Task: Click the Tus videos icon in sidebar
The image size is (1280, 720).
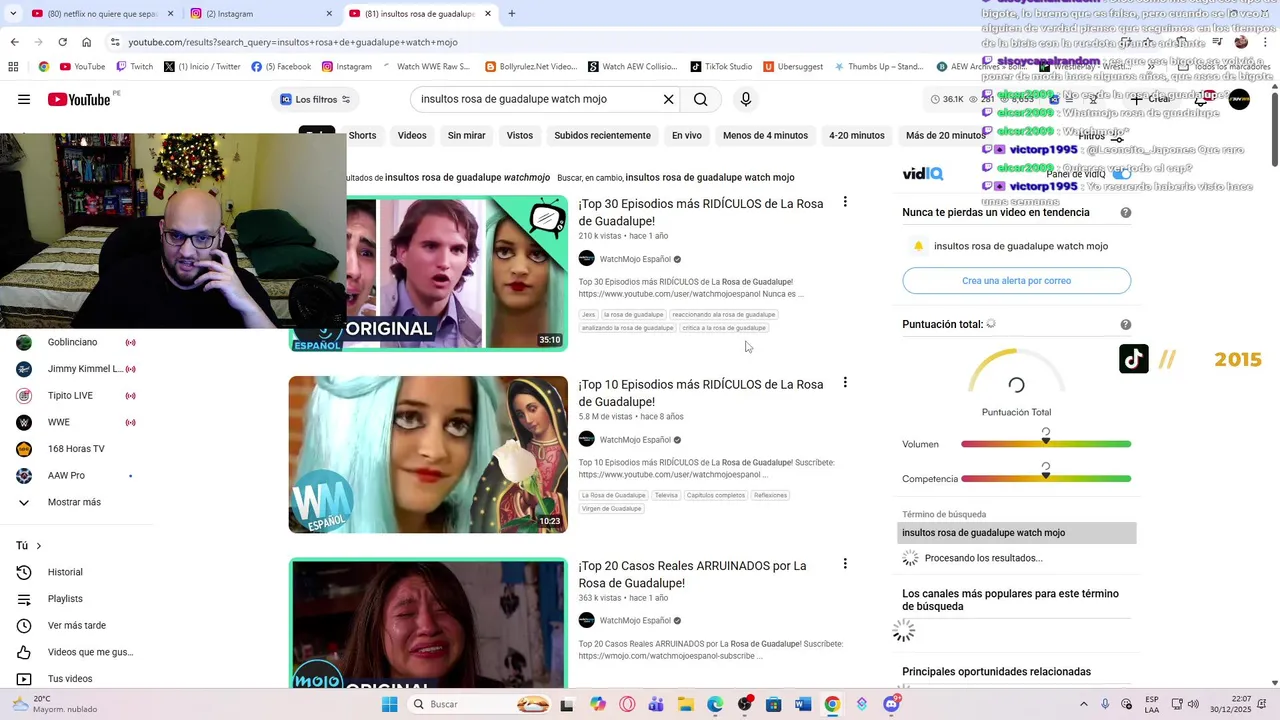Action: [x=24, y=679]
